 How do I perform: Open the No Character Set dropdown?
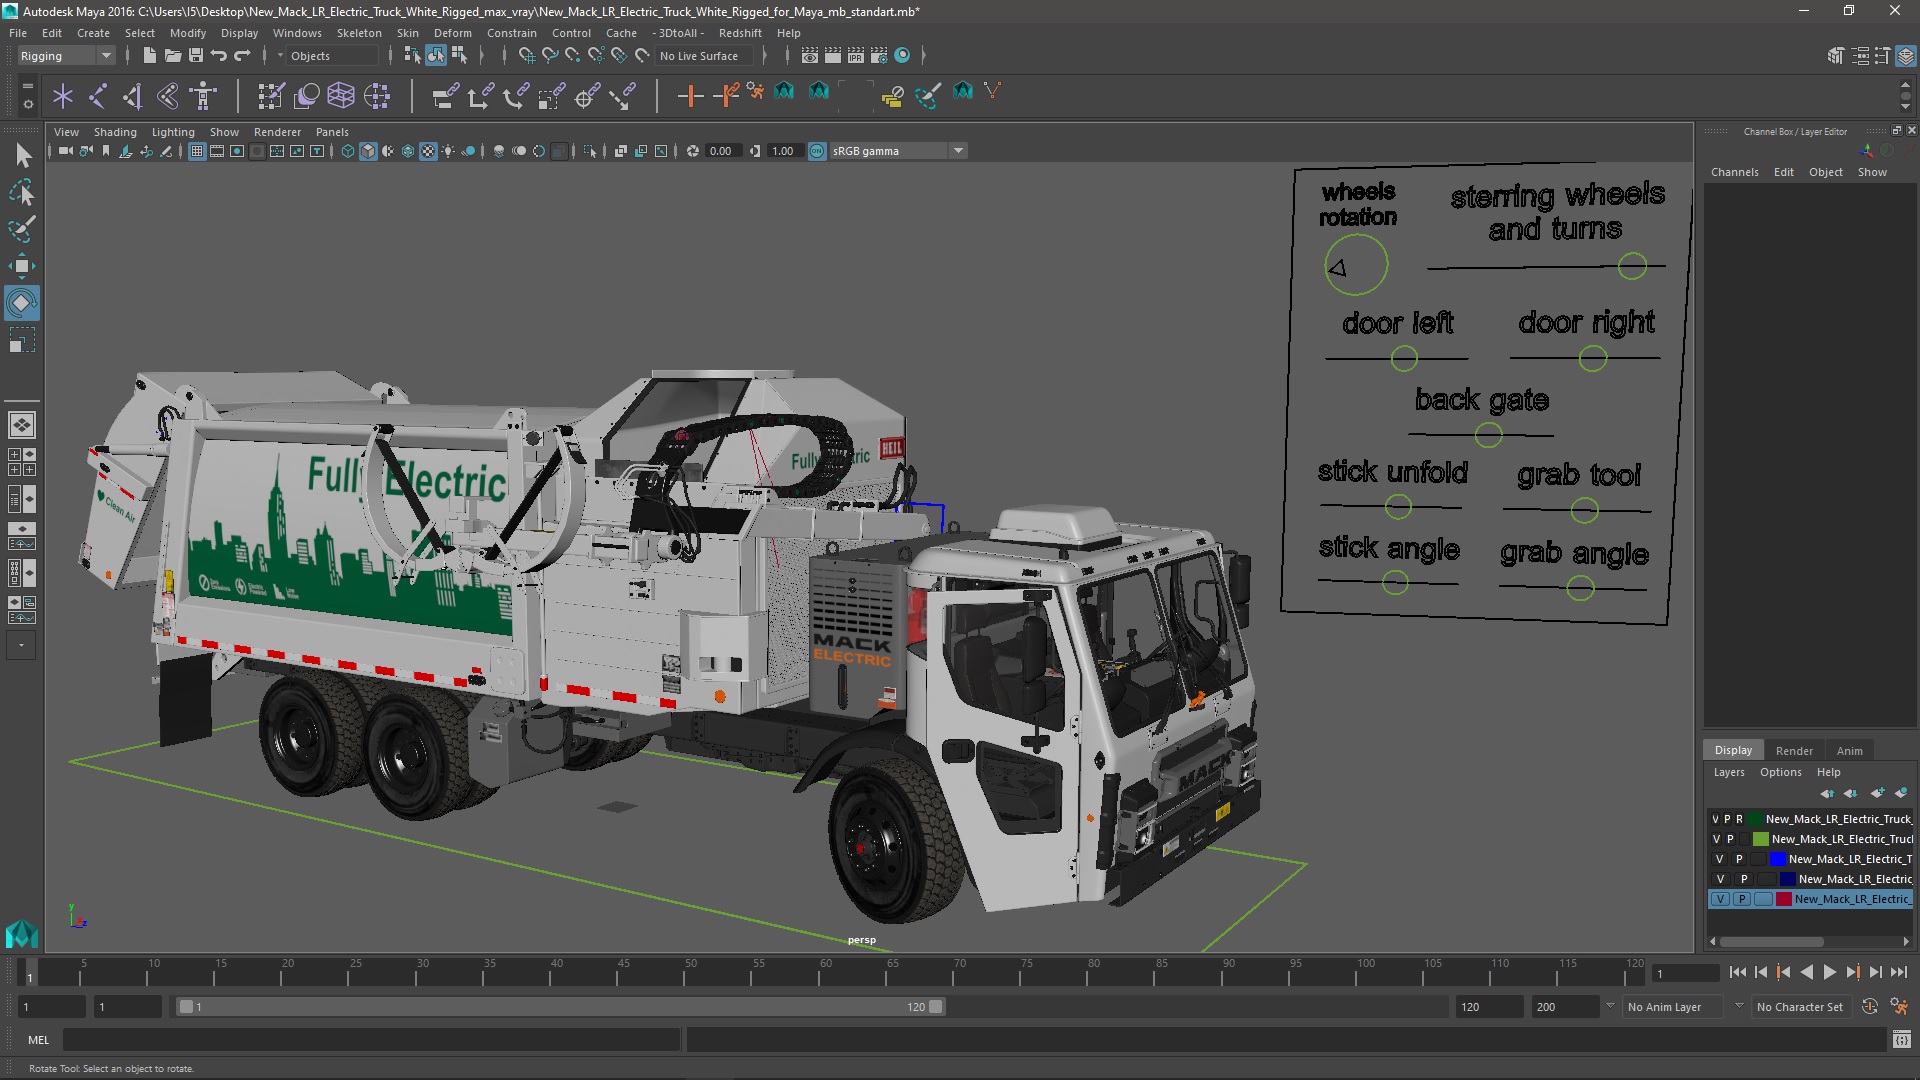click(1801, 1007)
